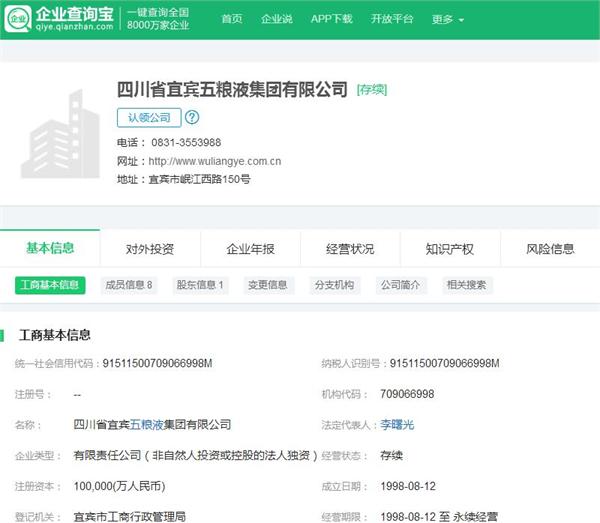Switch to the 企业年报 tab
Image resolution: width=600 pixels, height=523 pixels.
(x=250, y=249)
